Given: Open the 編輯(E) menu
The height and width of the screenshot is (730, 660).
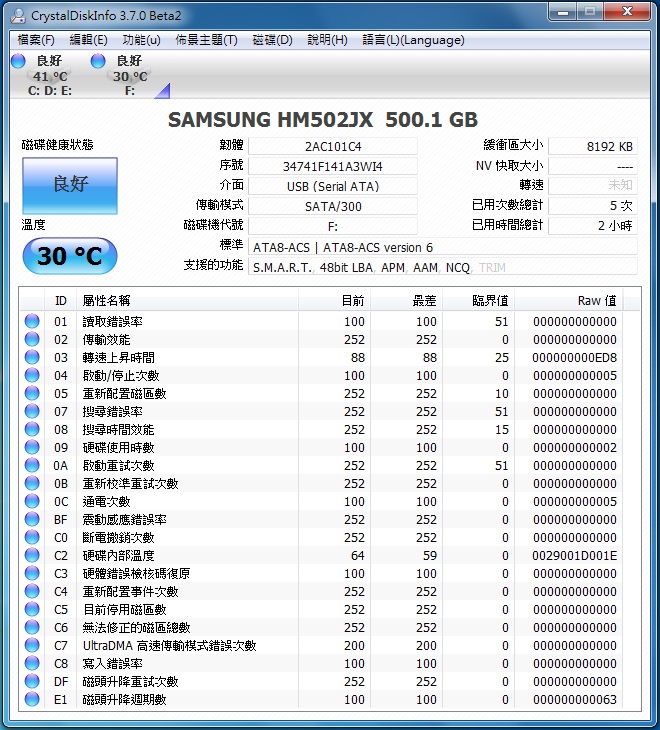Looking at the screenshot, I should [x=88, y=40].
